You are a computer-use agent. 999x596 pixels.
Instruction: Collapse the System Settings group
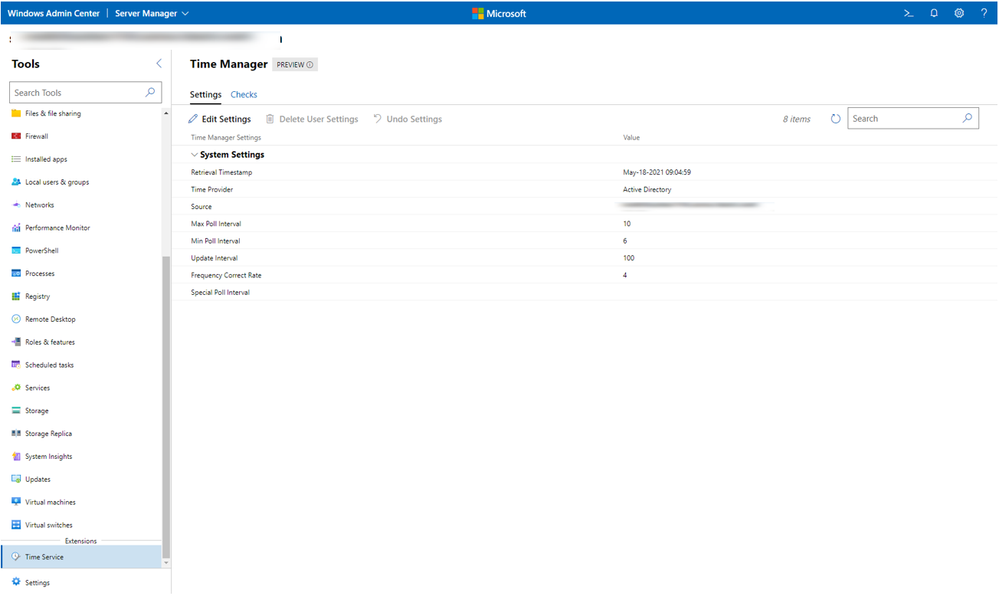194,155
